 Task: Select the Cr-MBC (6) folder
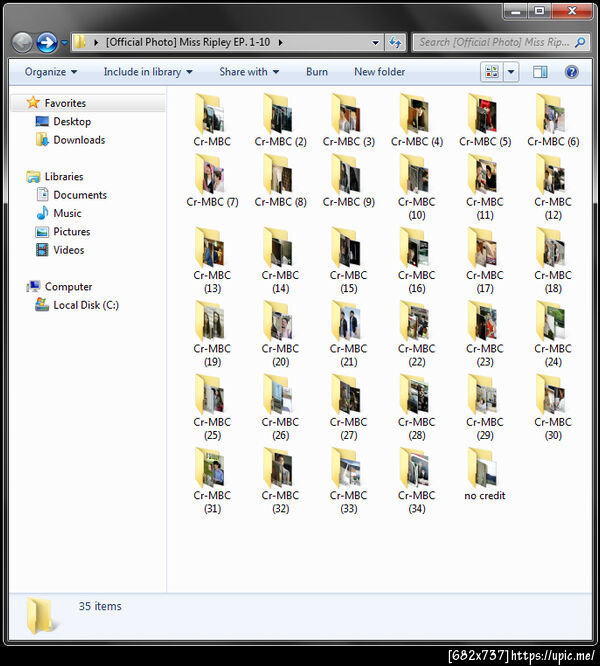tap(553, 121)
